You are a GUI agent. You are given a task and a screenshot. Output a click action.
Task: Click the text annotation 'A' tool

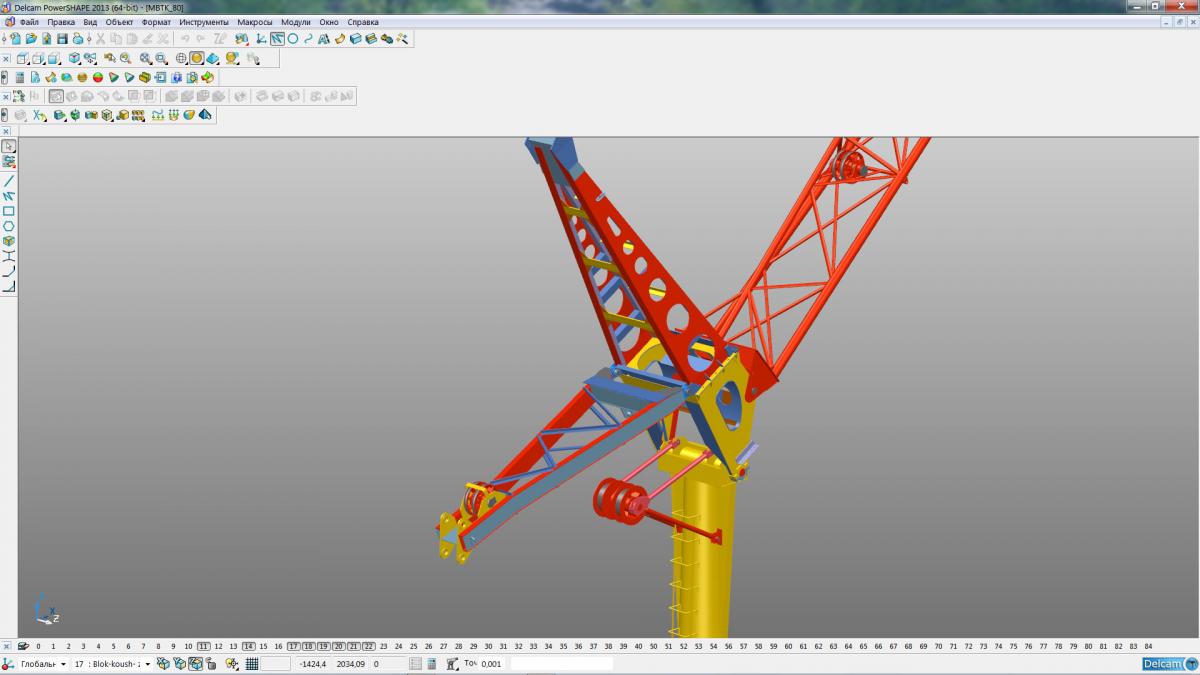pyautogui.click(x=324, y=38)
